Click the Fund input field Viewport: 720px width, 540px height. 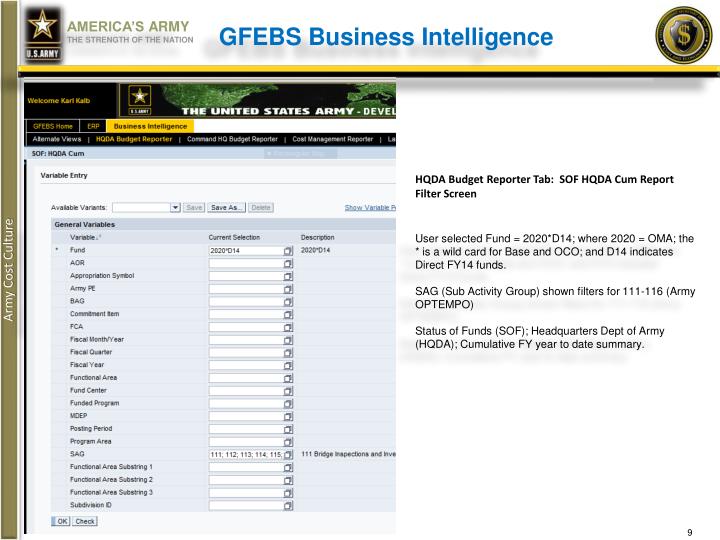click(246, 251)
